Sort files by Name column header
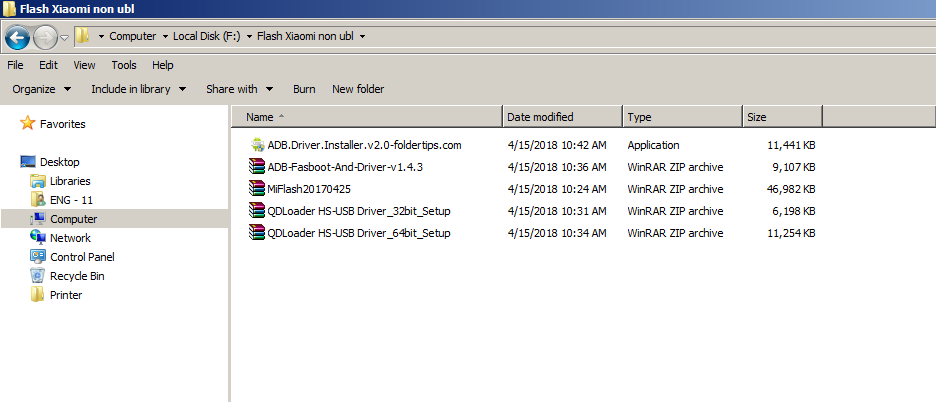This screenshot has height=402, width=936. [x=367, y=117]
